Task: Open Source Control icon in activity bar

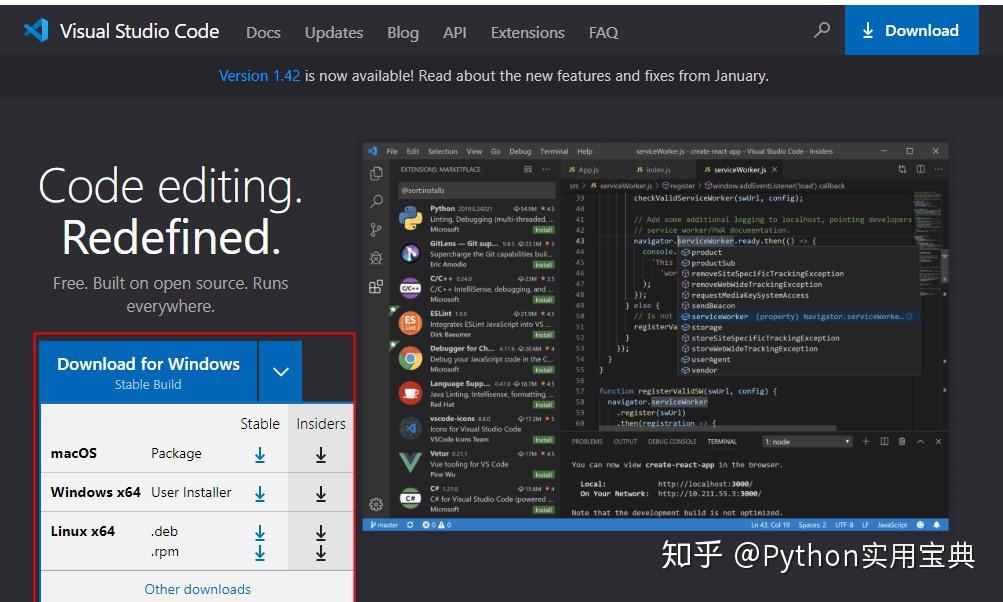Action: (376, 230)
